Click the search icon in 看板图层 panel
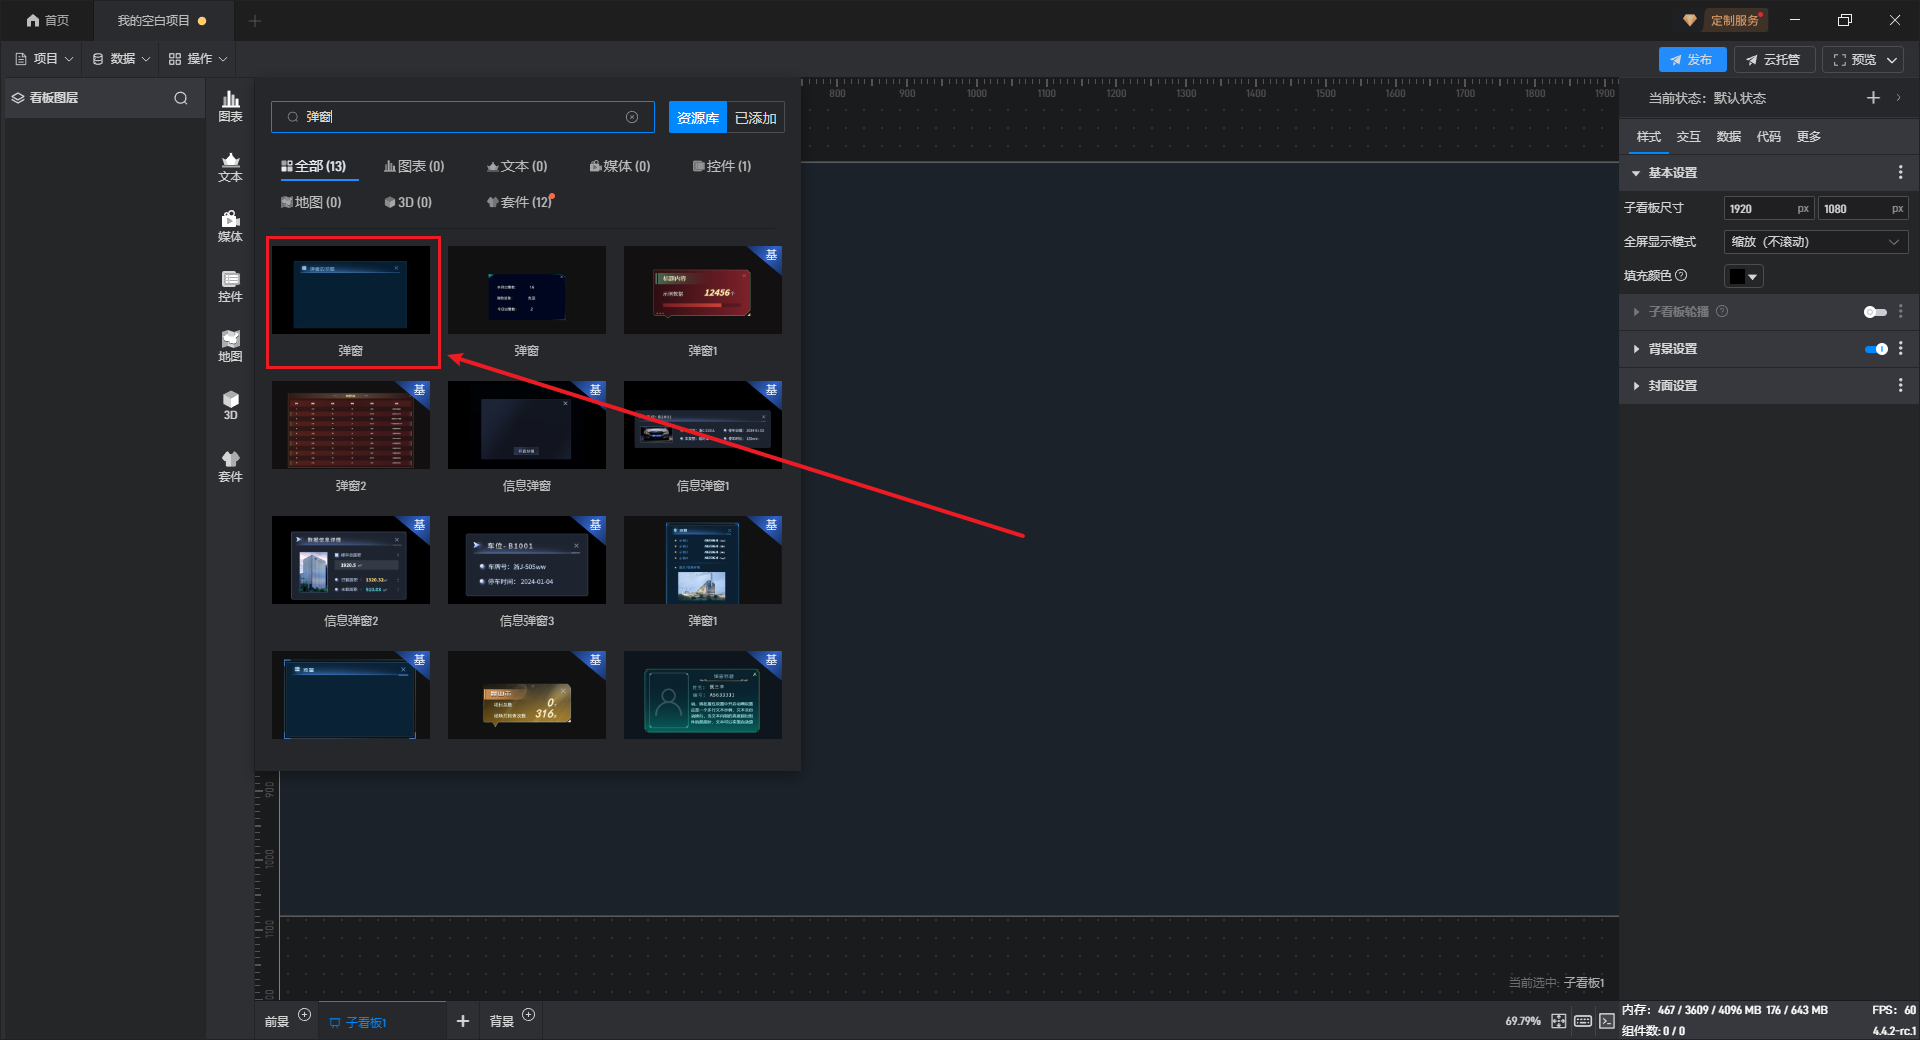This screenshot has width=1920, height=1040. click(x=181, y=98)
